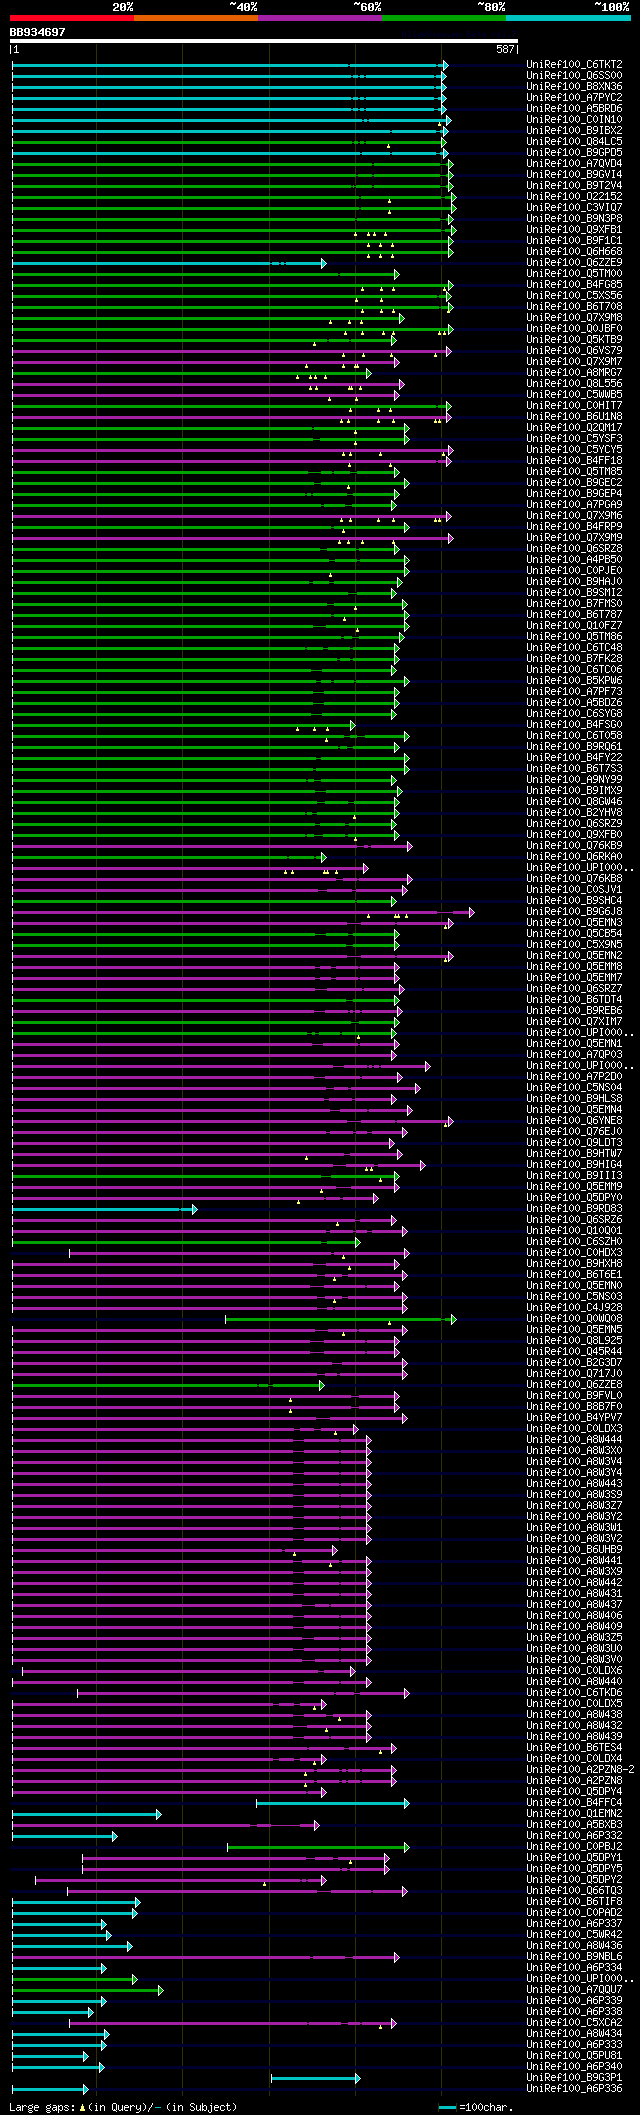Open hit UniRef100_C5XCA2

(574, 2023)
